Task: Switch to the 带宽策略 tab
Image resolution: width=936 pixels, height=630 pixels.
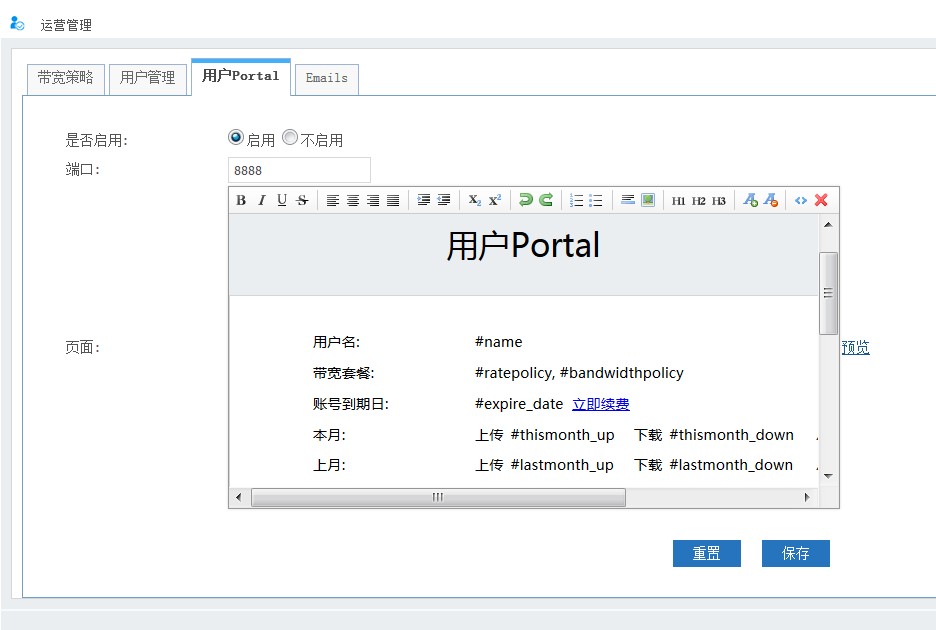Action: [x=65, y=78]
